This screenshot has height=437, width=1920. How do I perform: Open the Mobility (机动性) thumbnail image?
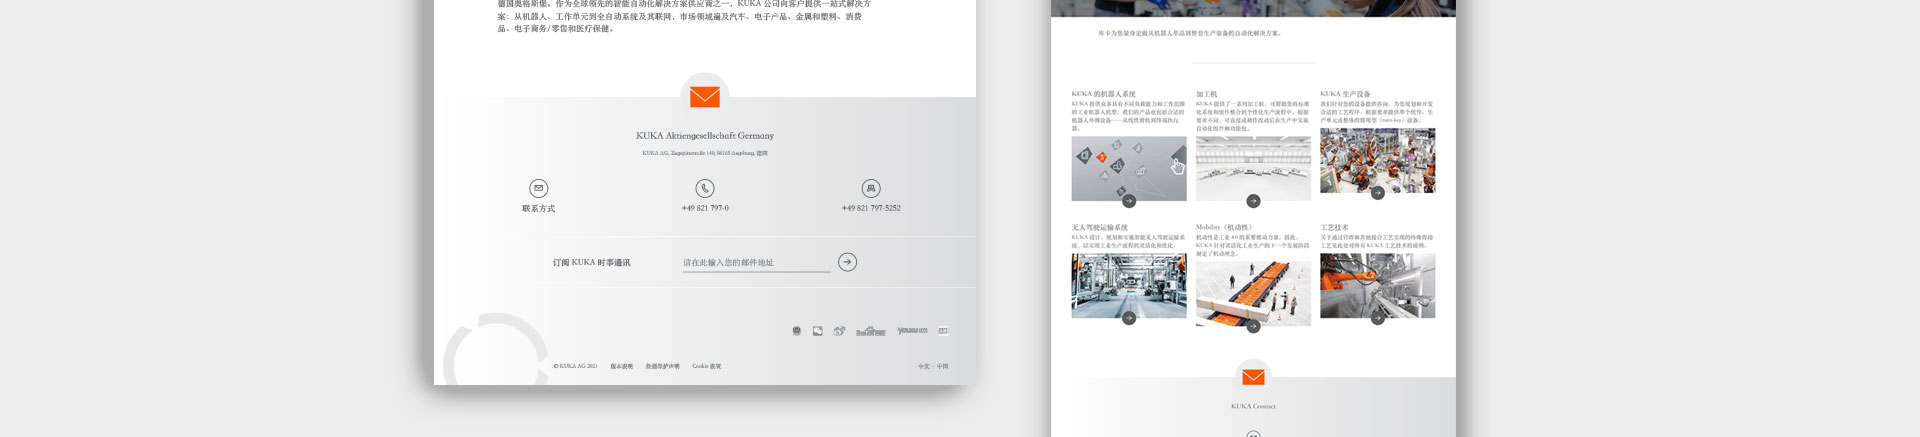coord(1253,292)
